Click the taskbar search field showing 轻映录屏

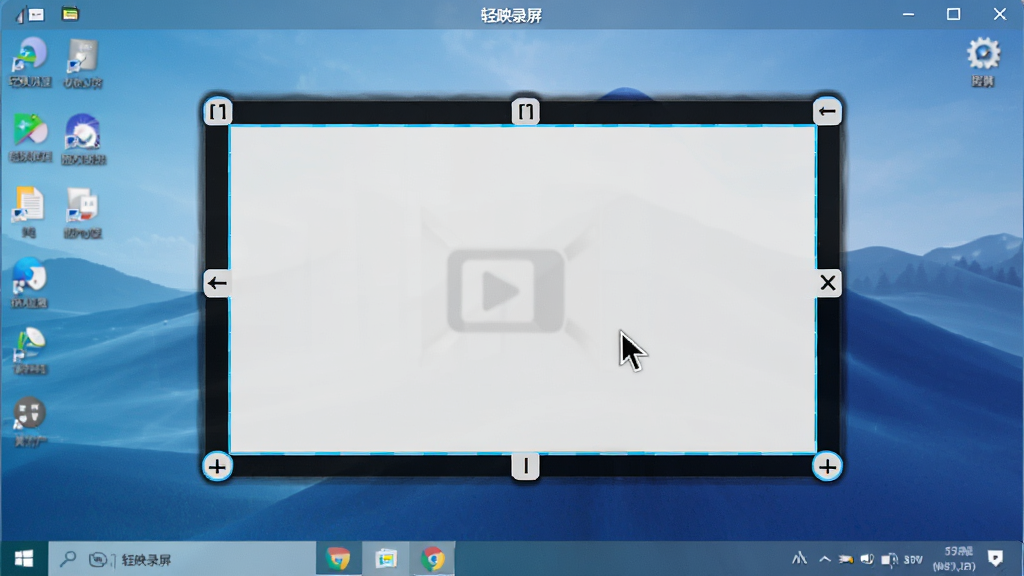182,559
